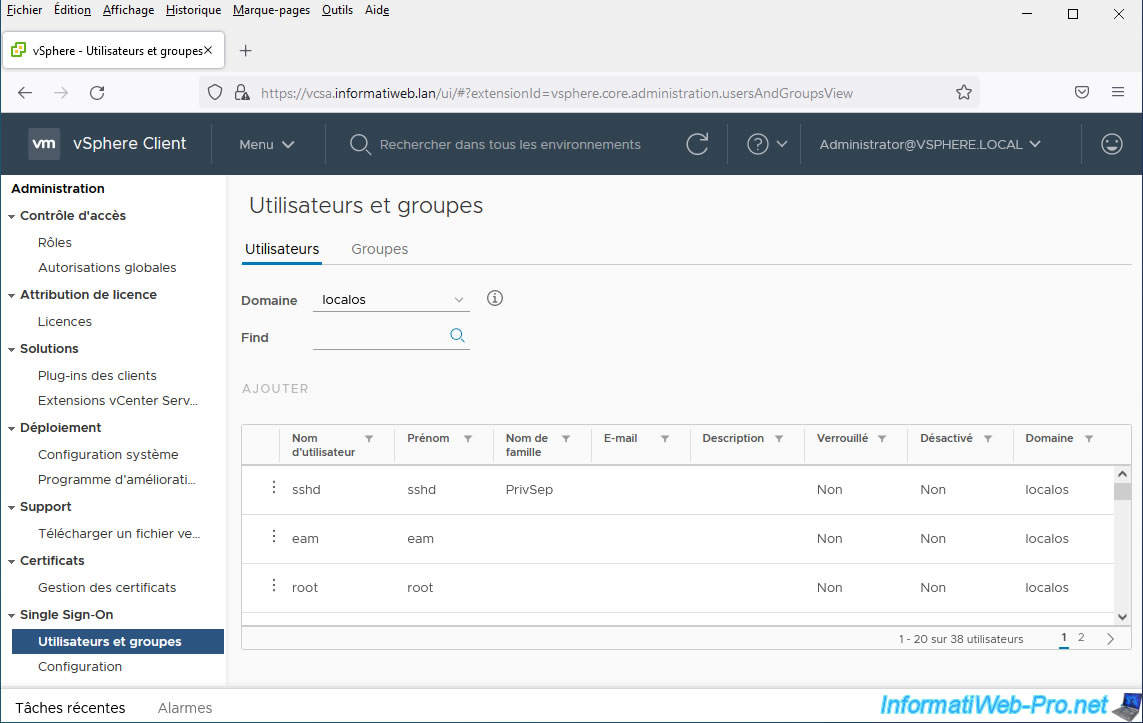Select the Utilisateurs tab
1143x723 pixels.
282,249
